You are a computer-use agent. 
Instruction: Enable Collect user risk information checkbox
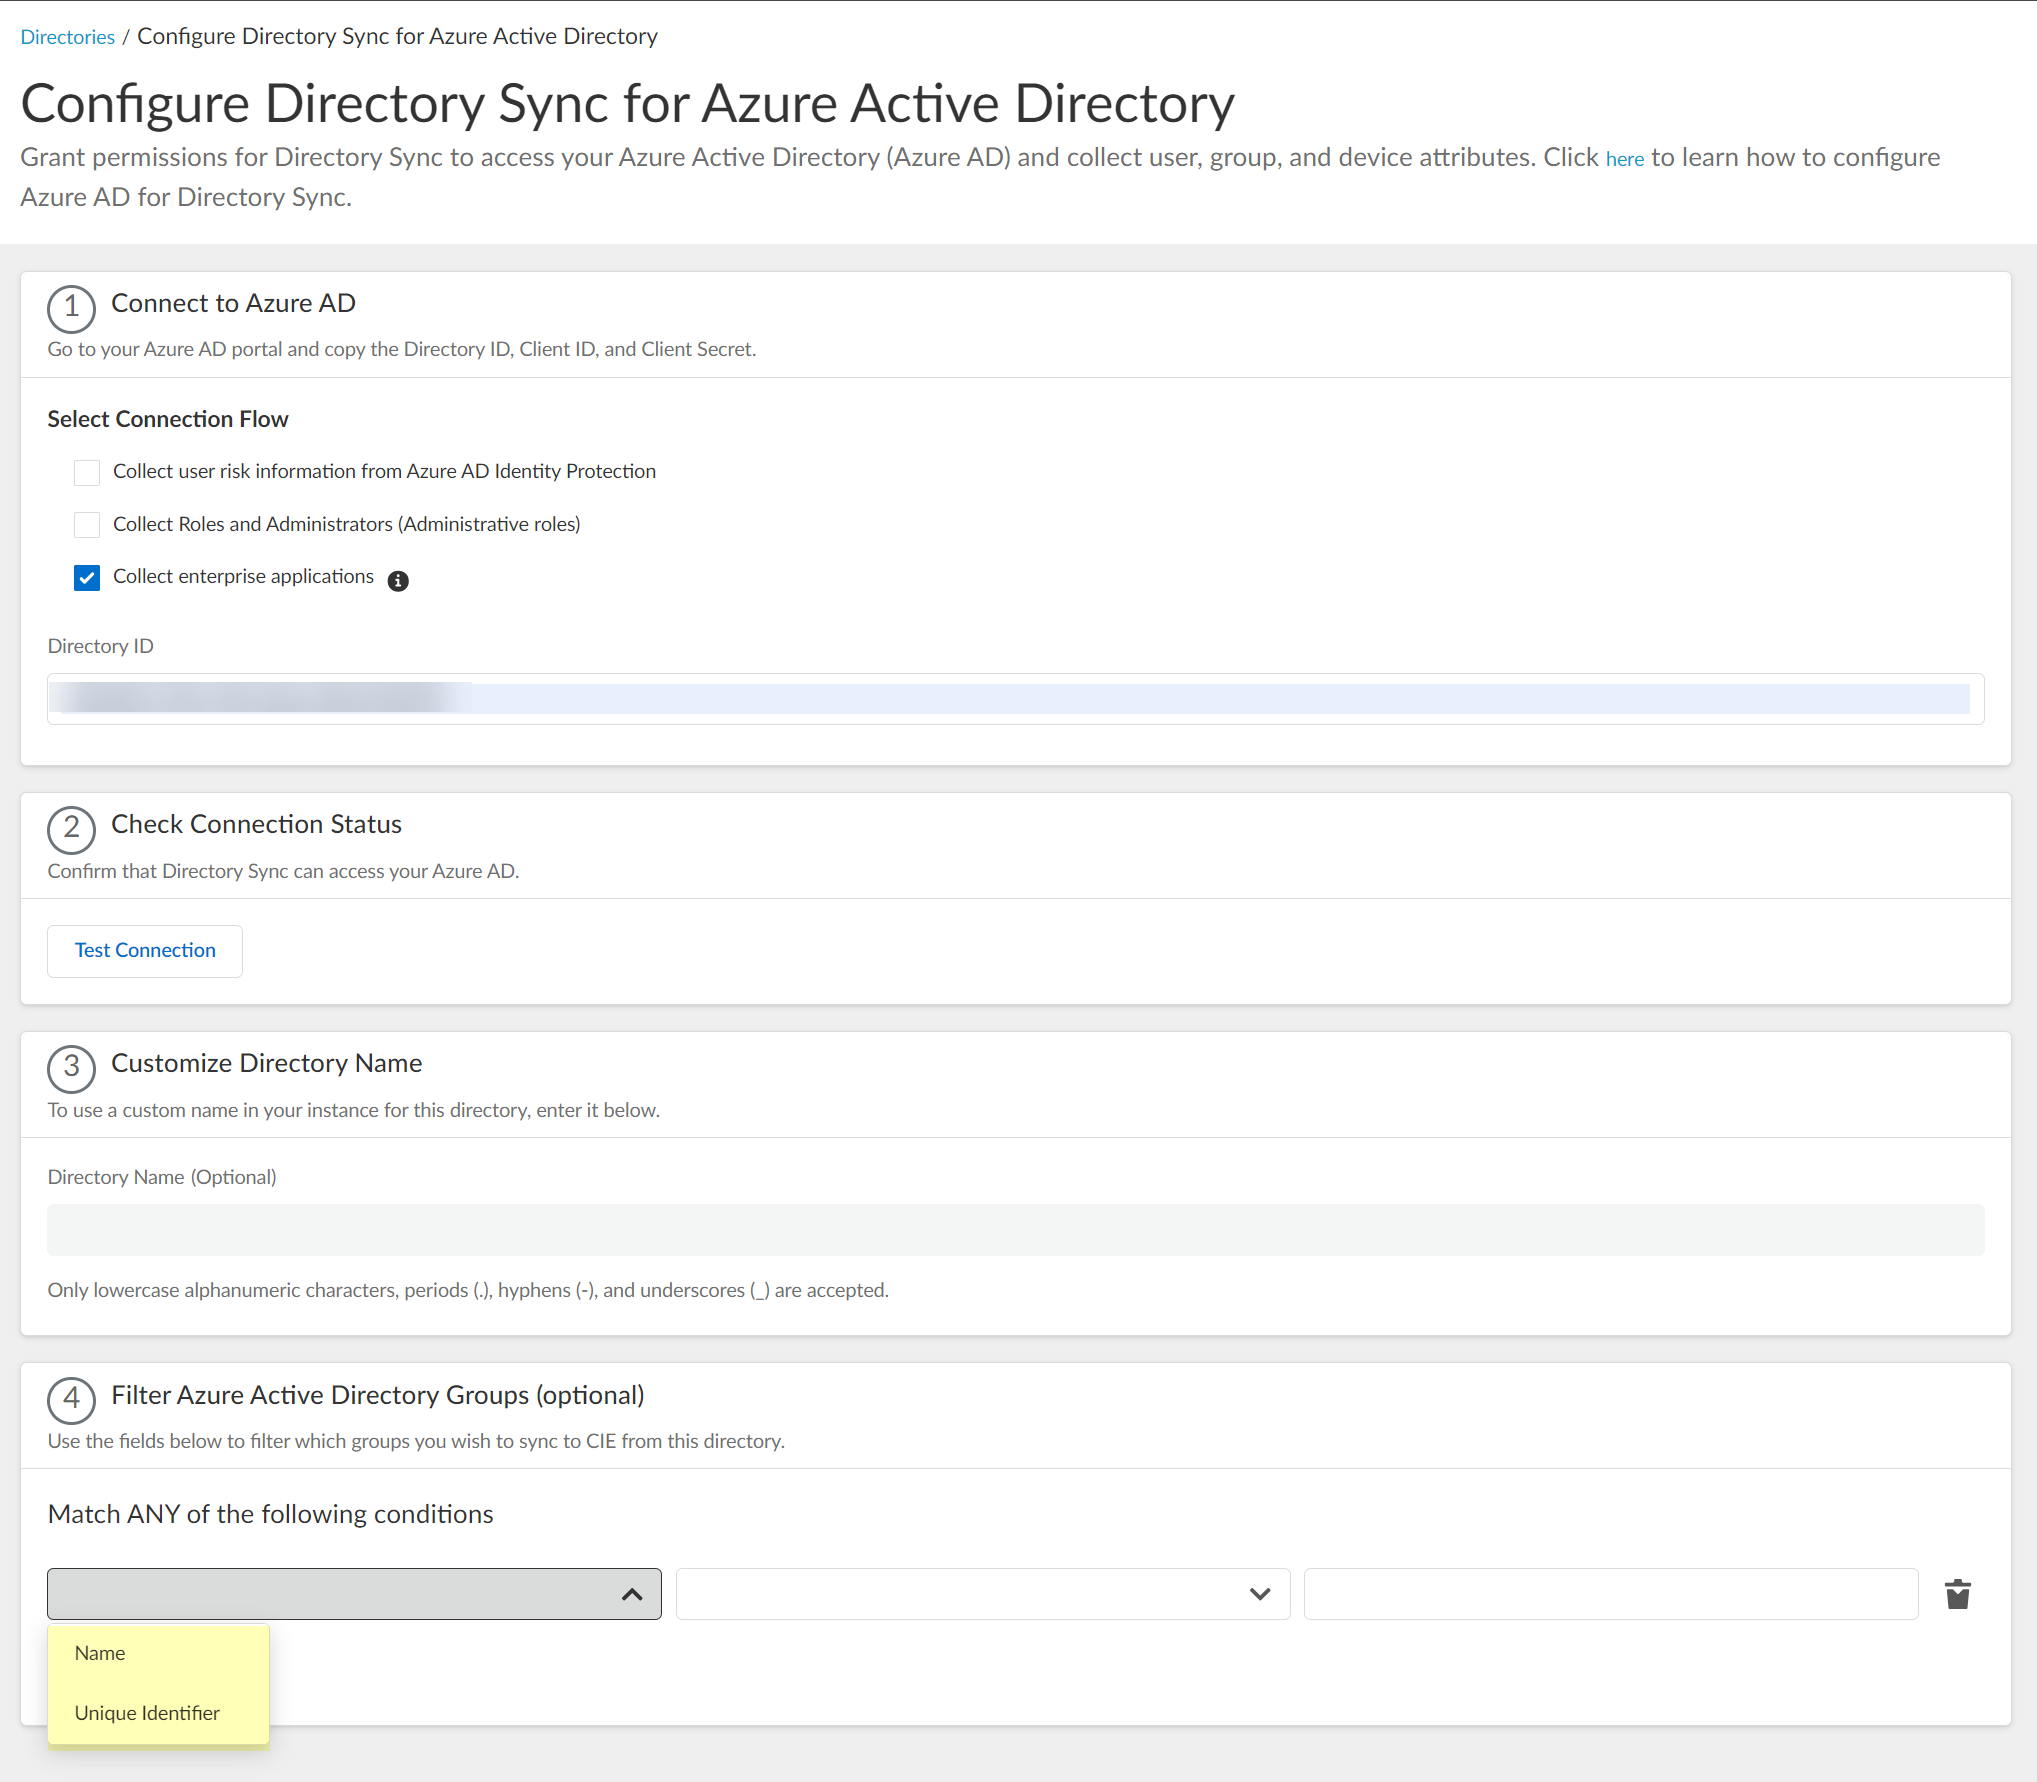coord(87,472)
